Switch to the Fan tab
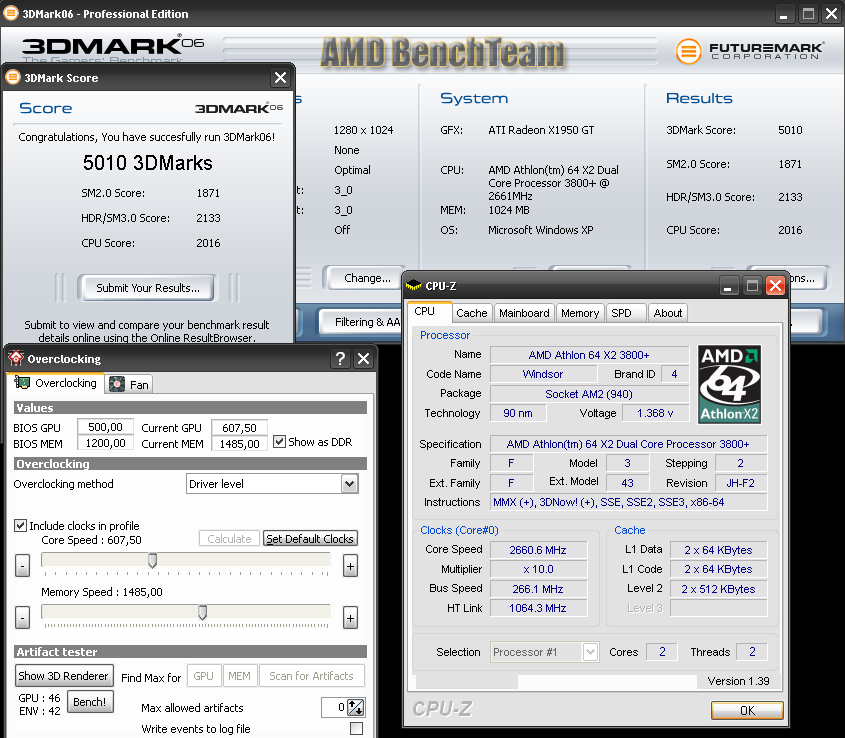Image resolution: width=845 pixels, height=738 pixels. click(129, 384)
